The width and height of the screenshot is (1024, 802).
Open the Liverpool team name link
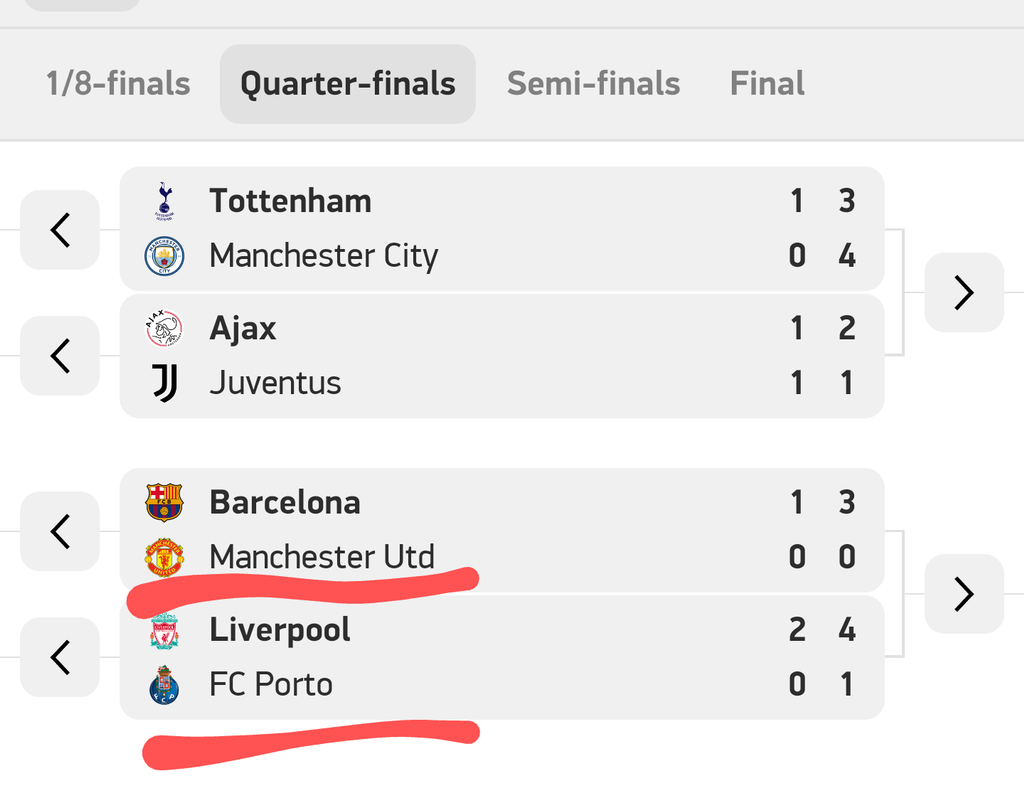[280, 630]
